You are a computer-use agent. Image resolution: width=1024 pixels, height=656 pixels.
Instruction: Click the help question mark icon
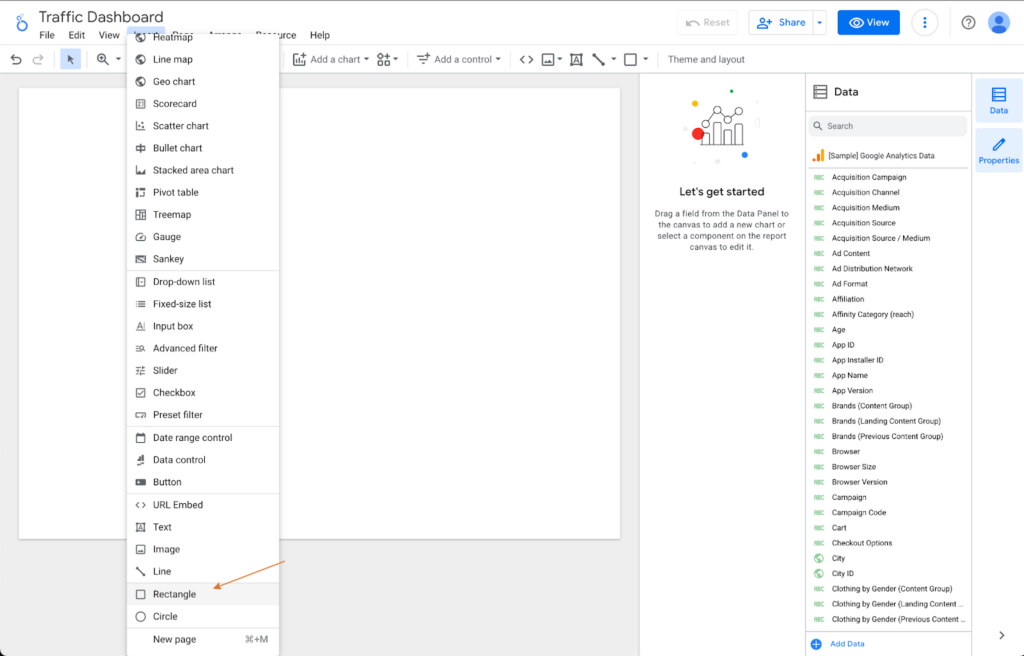pos(968,22)
